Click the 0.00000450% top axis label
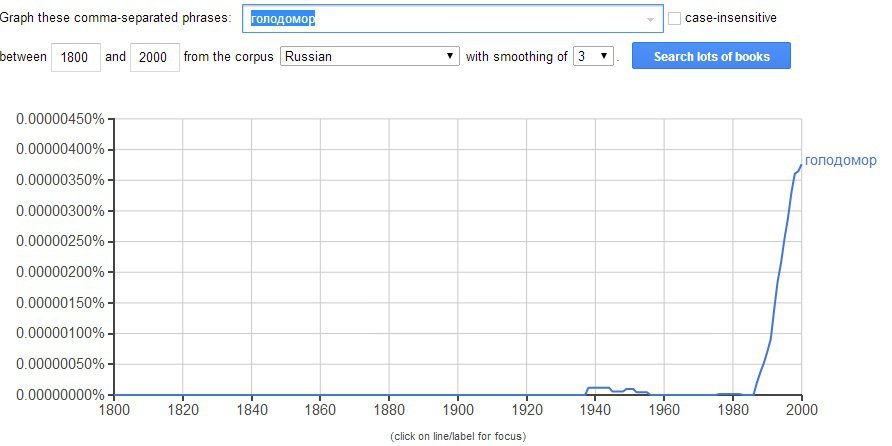892x446 pixels. 60,119
